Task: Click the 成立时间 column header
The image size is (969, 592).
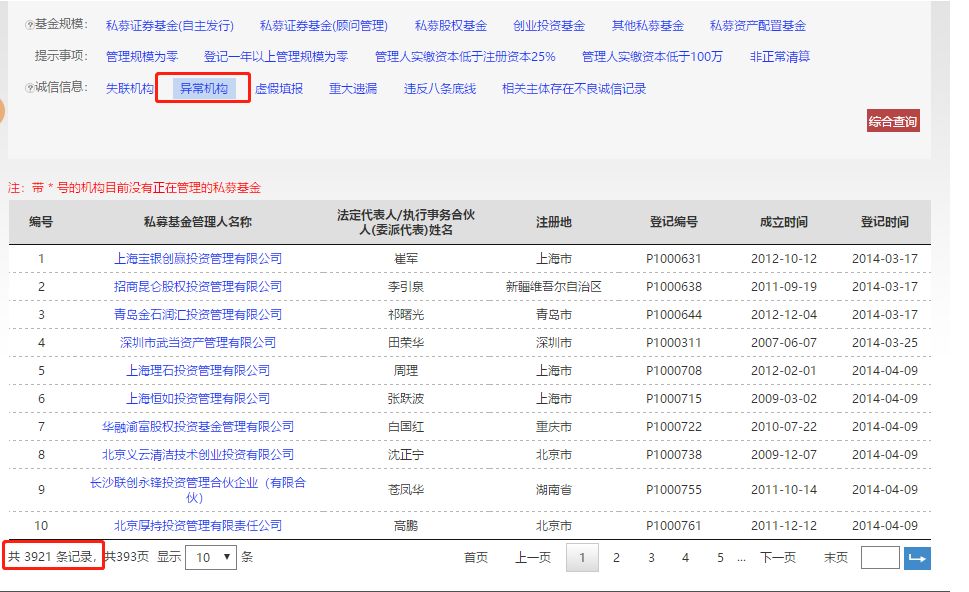Action: (784, 222)
